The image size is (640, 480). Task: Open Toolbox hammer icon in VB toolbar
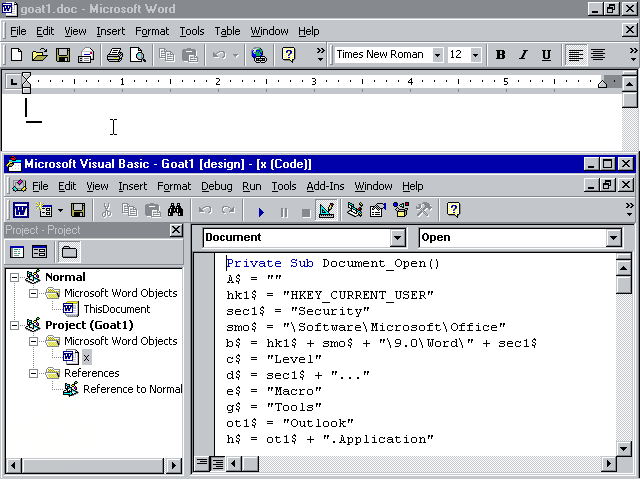pyautogui.click(x=424, y=210)
